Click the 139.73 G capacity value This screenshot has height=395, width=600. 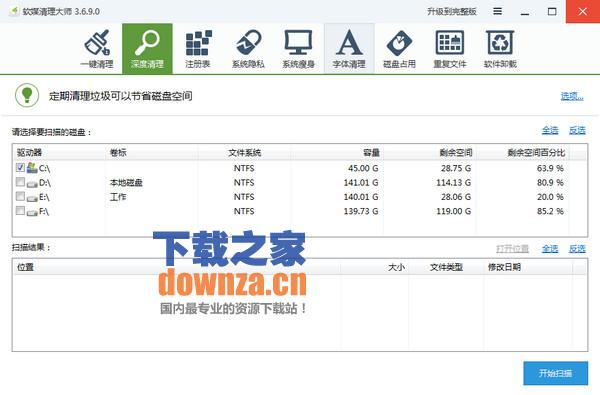361,211
